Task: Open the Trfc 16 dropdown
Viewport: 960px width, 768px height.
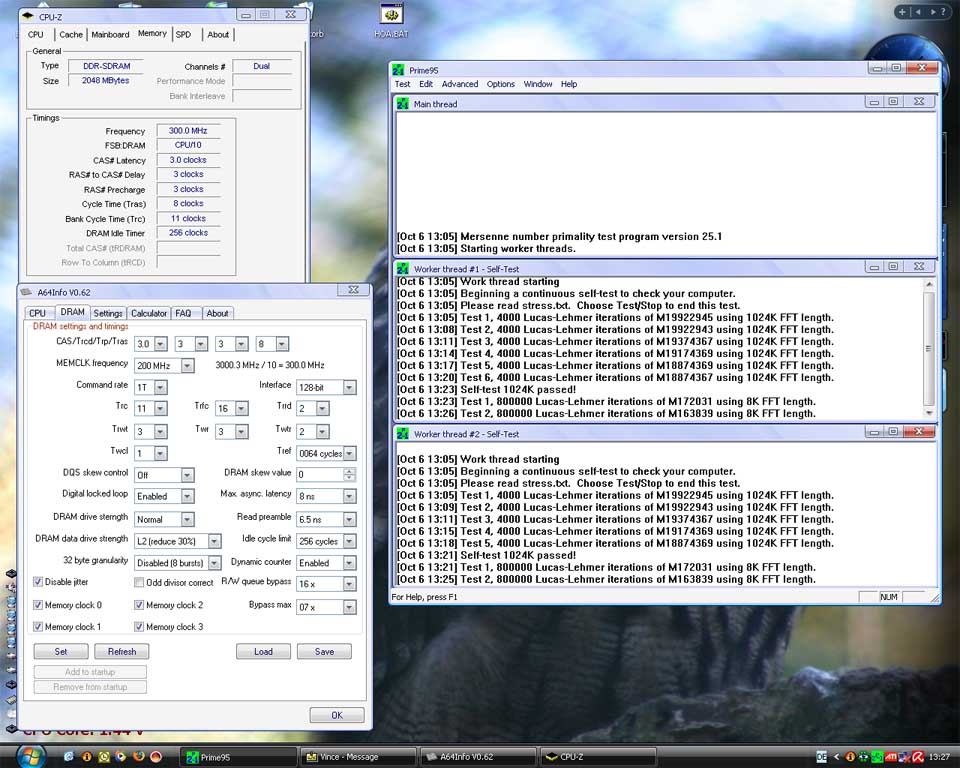Action: 241,408
